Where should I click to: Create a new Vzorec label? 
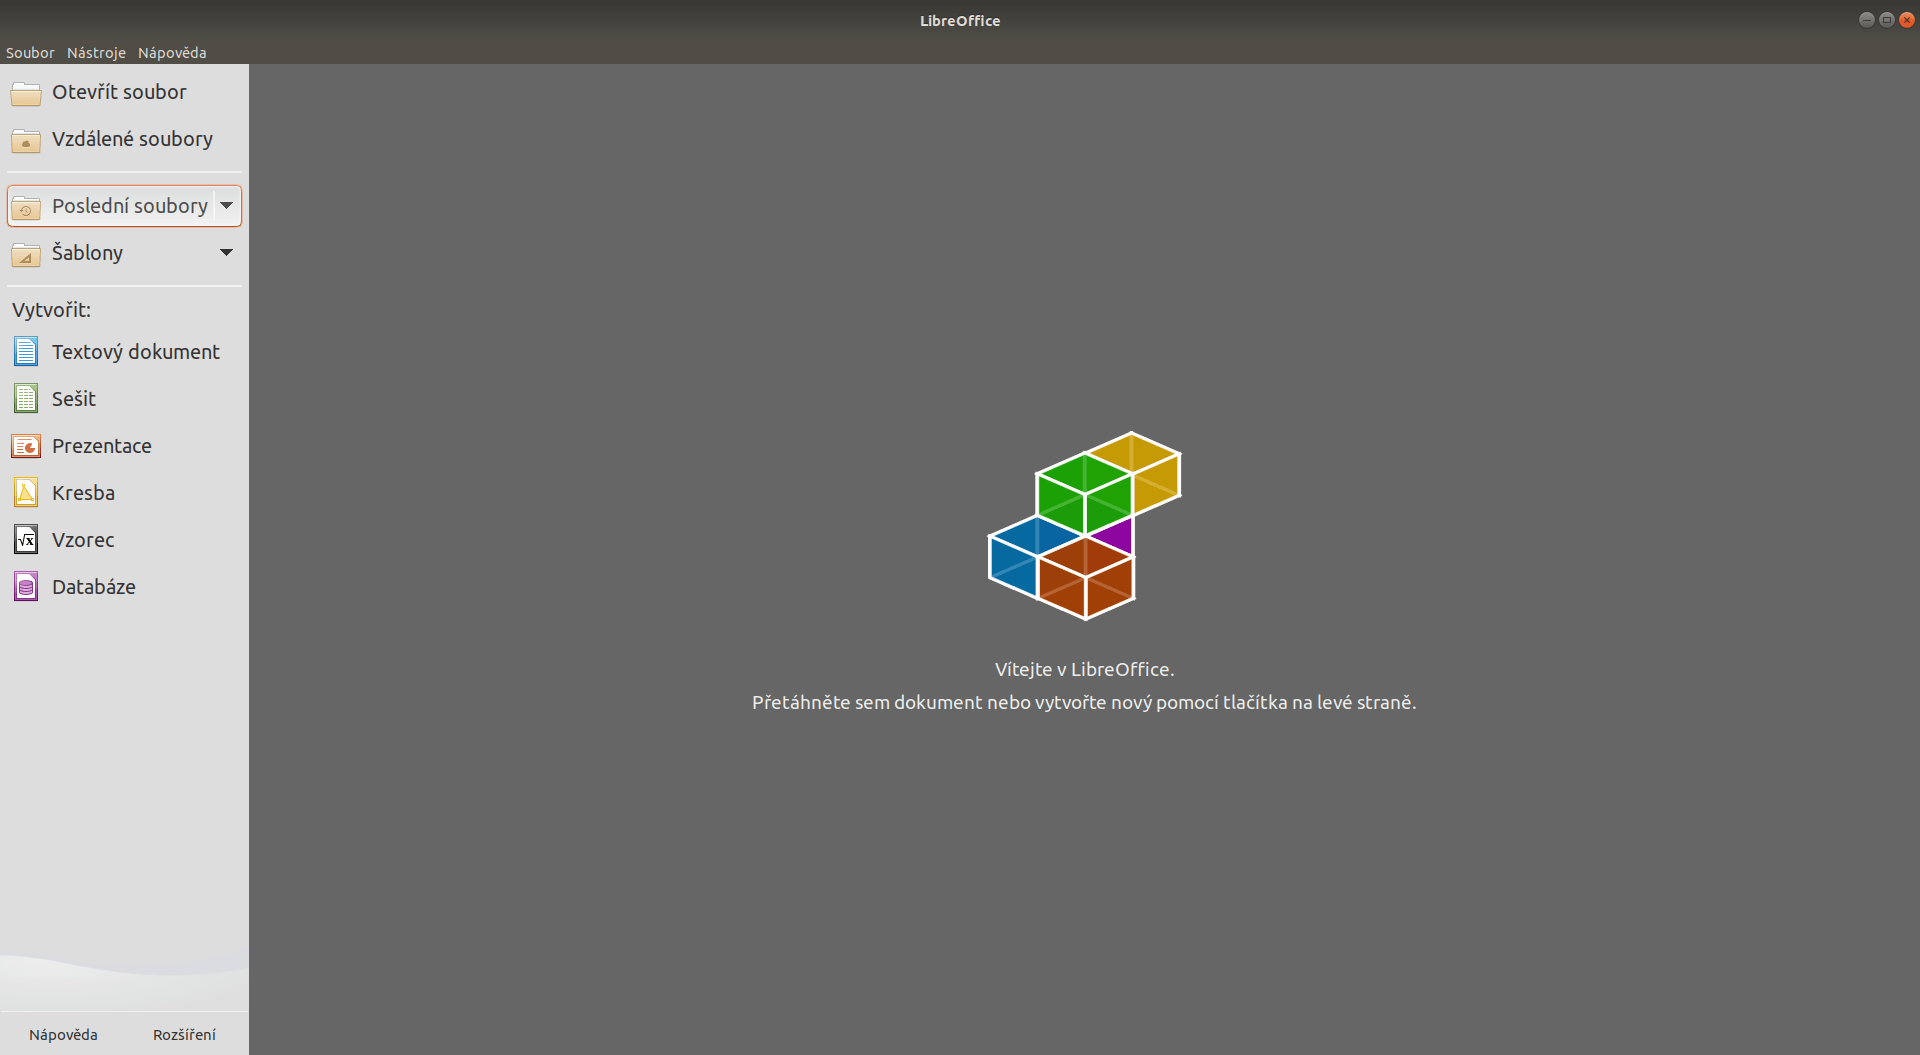pos(83,540)
